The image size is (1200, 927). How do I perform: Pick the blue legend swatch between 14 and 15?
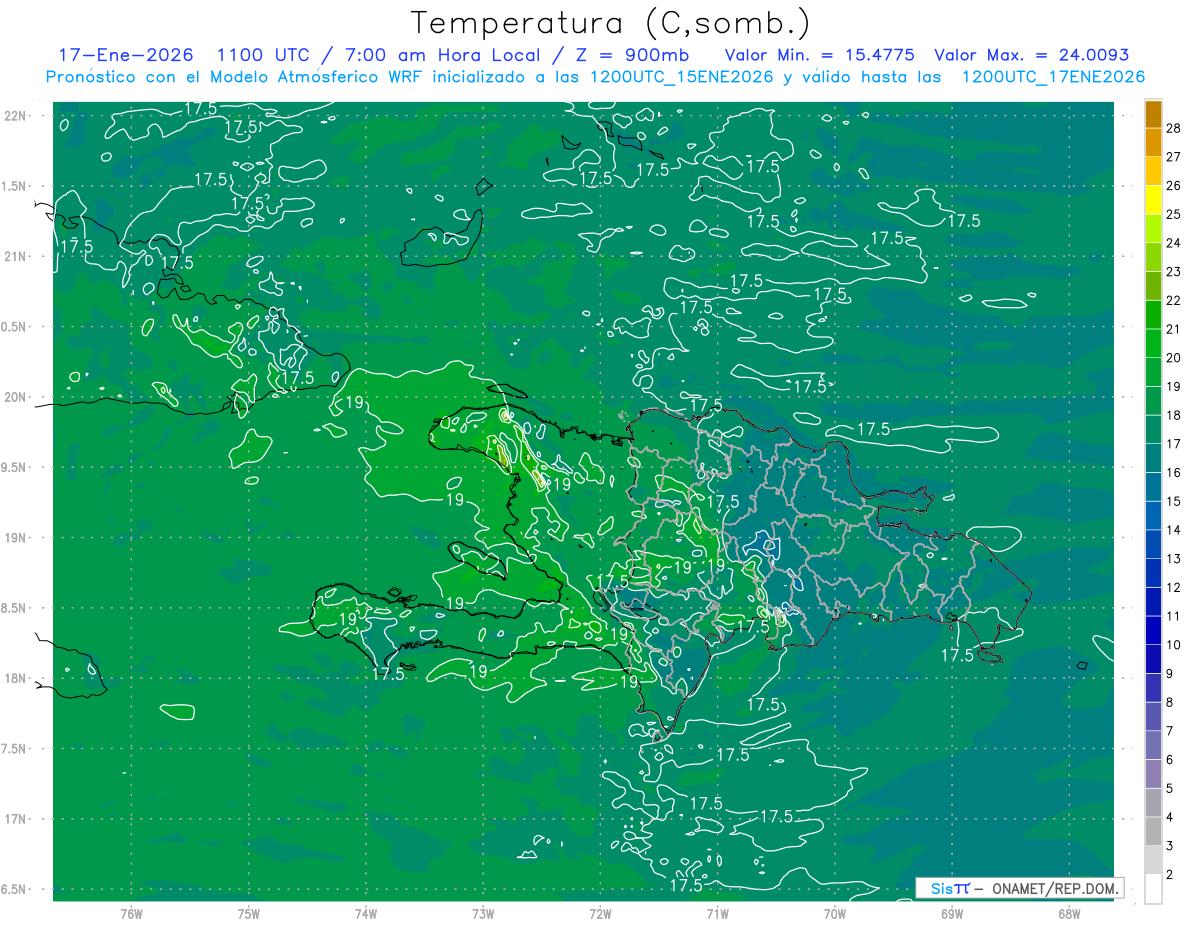tap(1153, 515)
